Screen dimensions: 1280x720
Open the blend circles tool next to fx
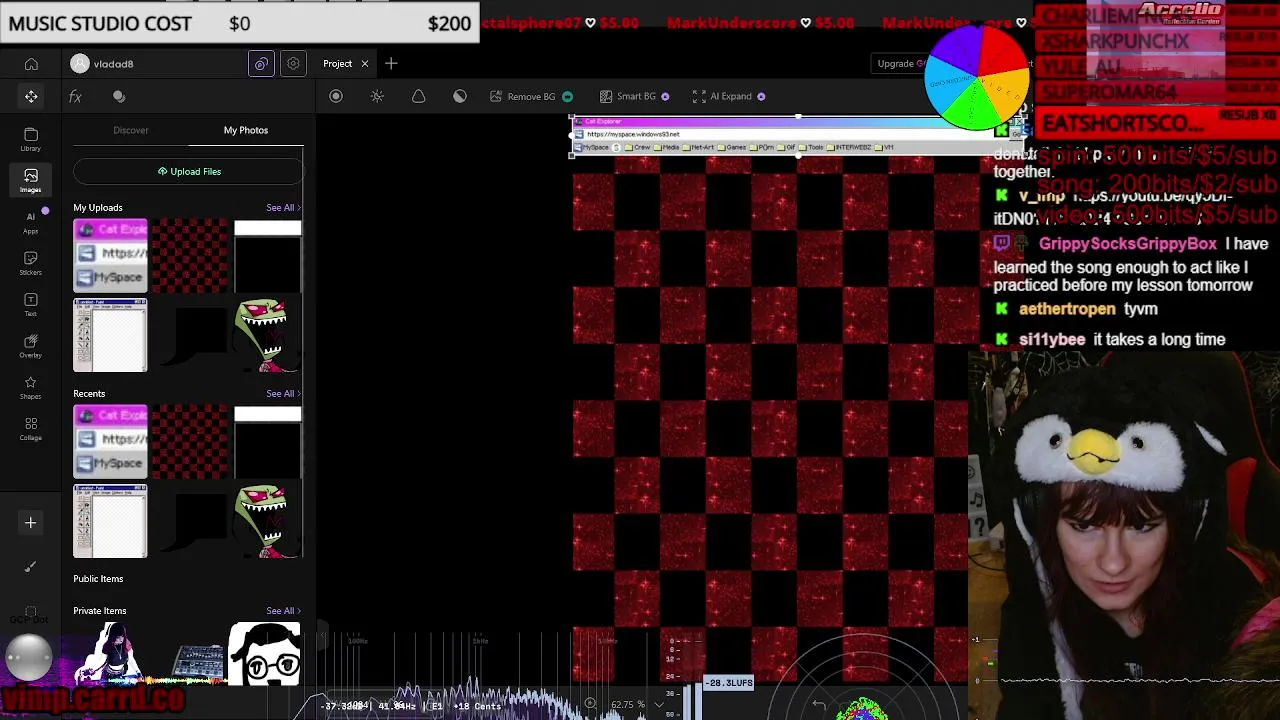pos(119,96)
